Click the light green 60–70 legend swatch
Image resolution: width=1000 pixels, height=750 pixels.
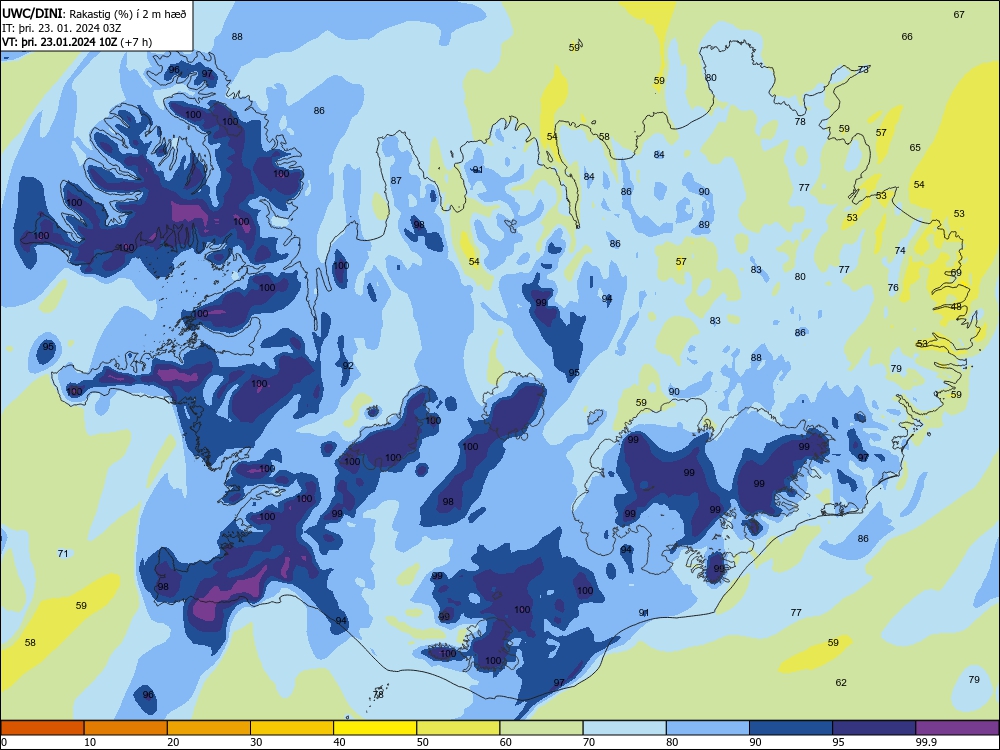coord(541,728)
